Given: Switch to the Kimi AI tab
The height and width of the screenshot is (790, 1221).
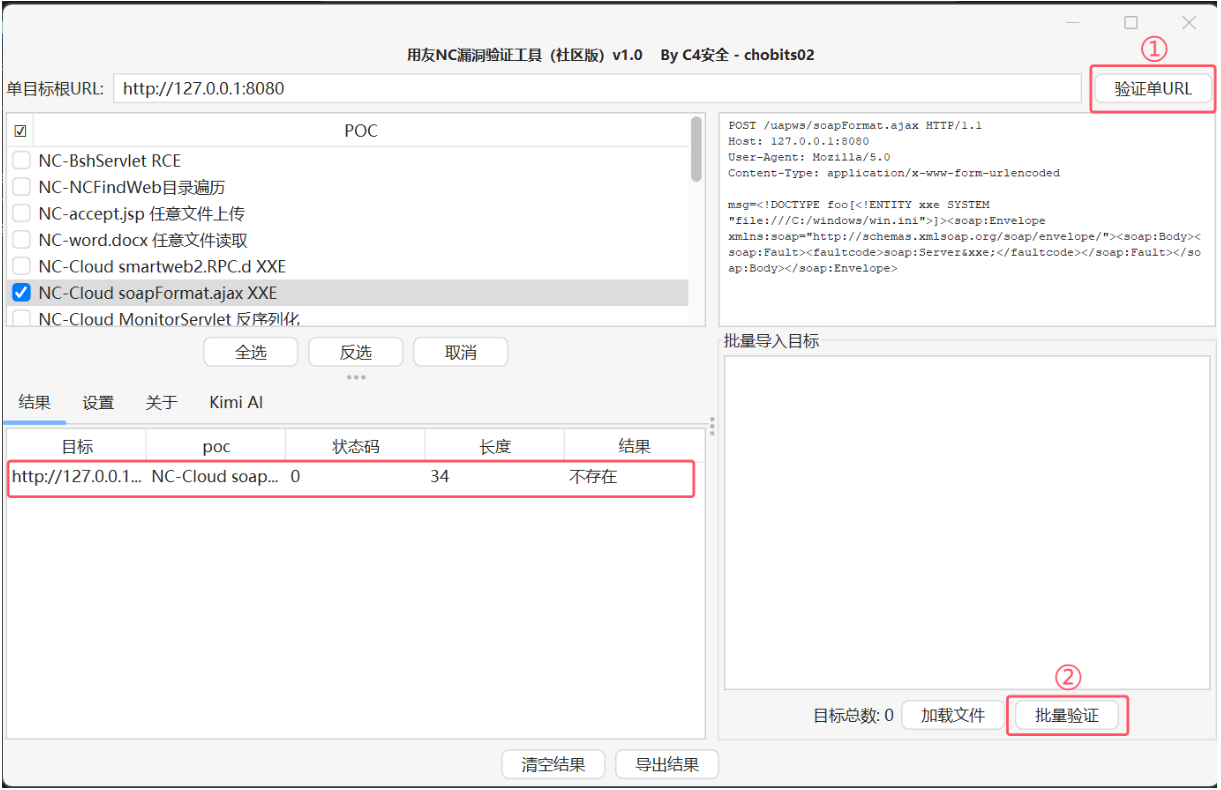Looking at the screenshot, I should (x=236, y=403).
